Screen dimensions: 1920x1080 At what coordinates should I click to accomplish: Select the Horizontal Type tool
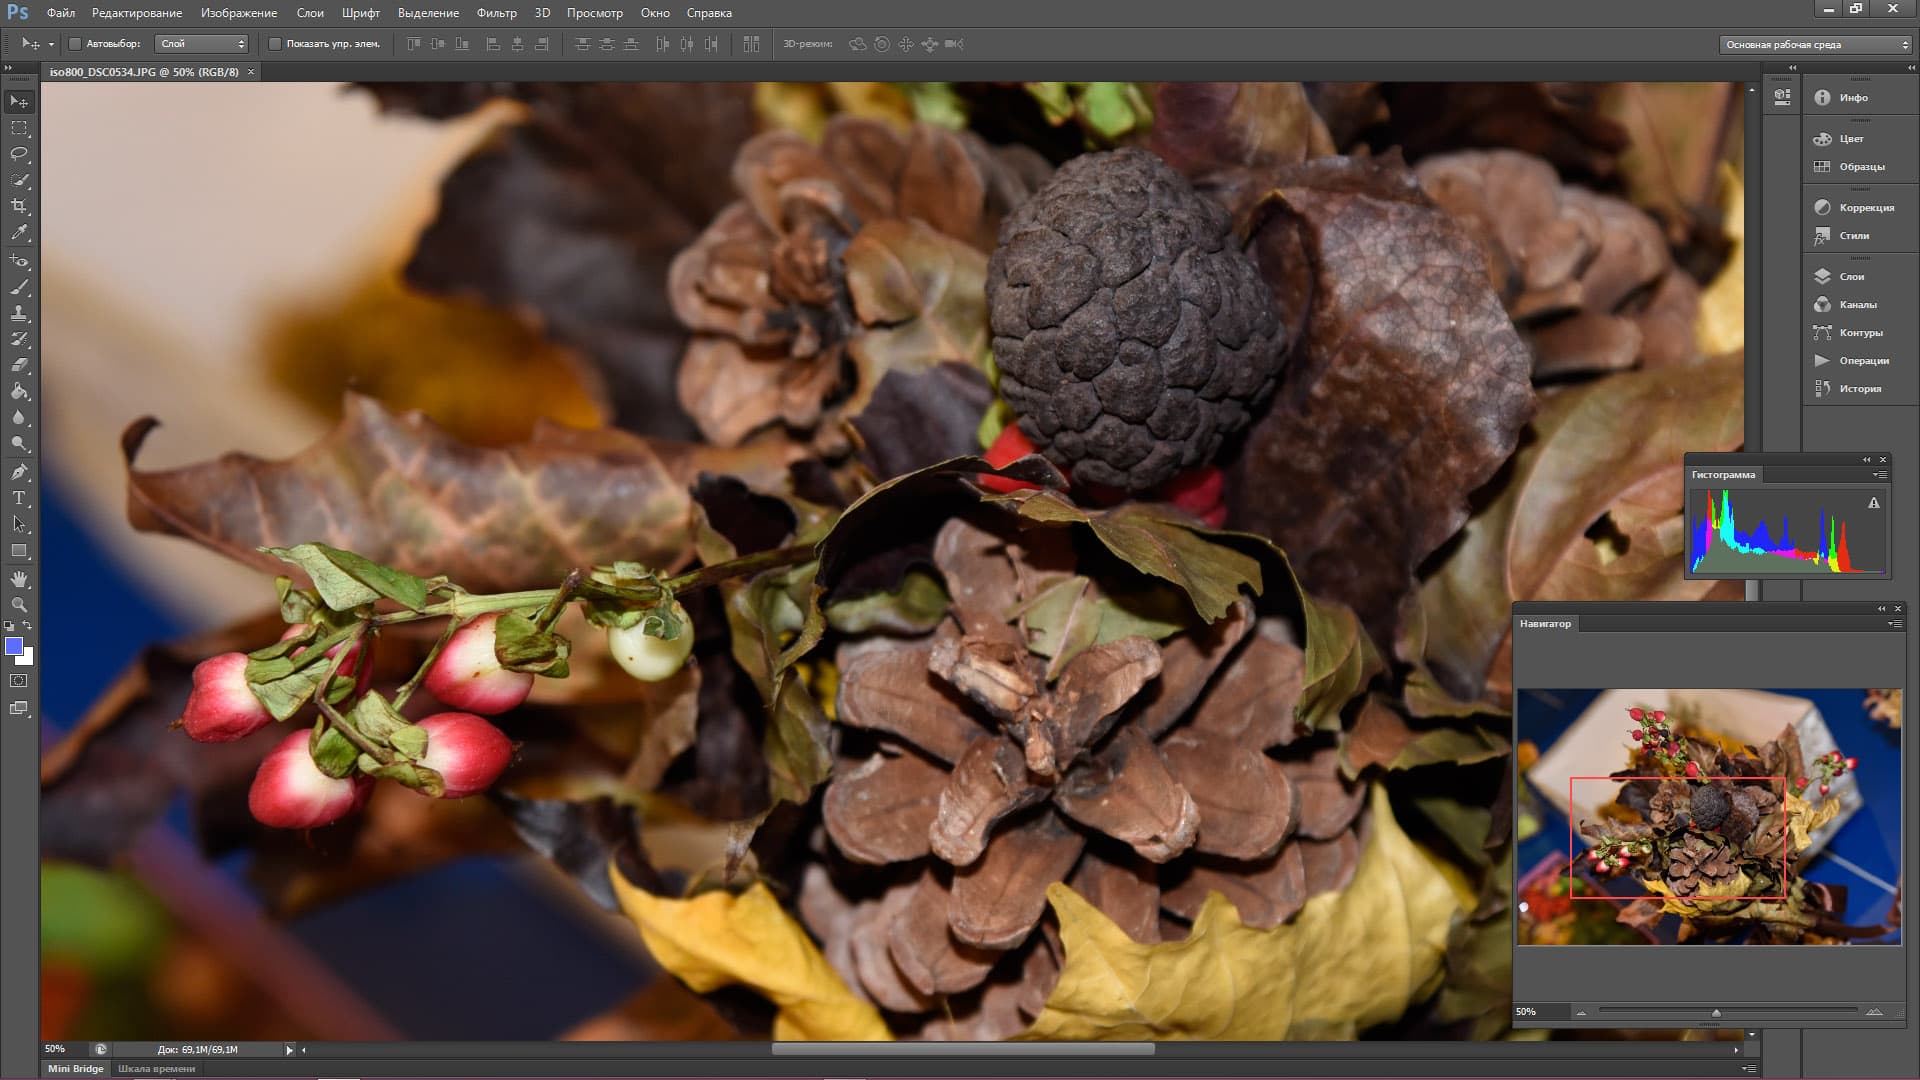pyautogui.click(x=19, y=497)
